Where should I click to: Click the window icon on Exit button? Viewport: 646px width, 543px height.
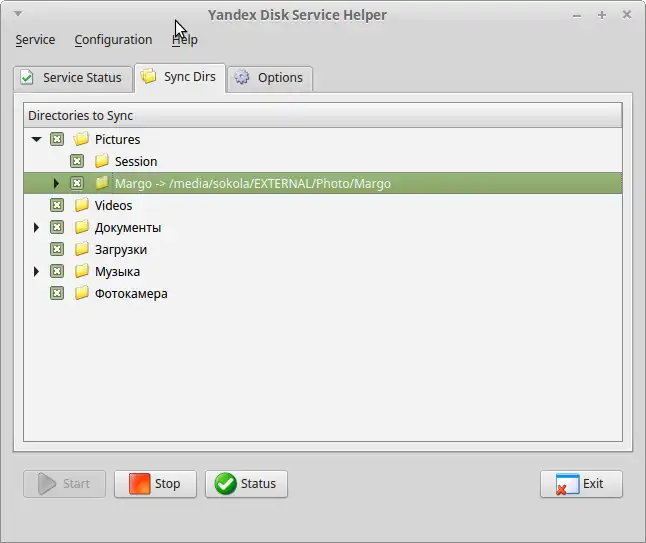point(567,484)
